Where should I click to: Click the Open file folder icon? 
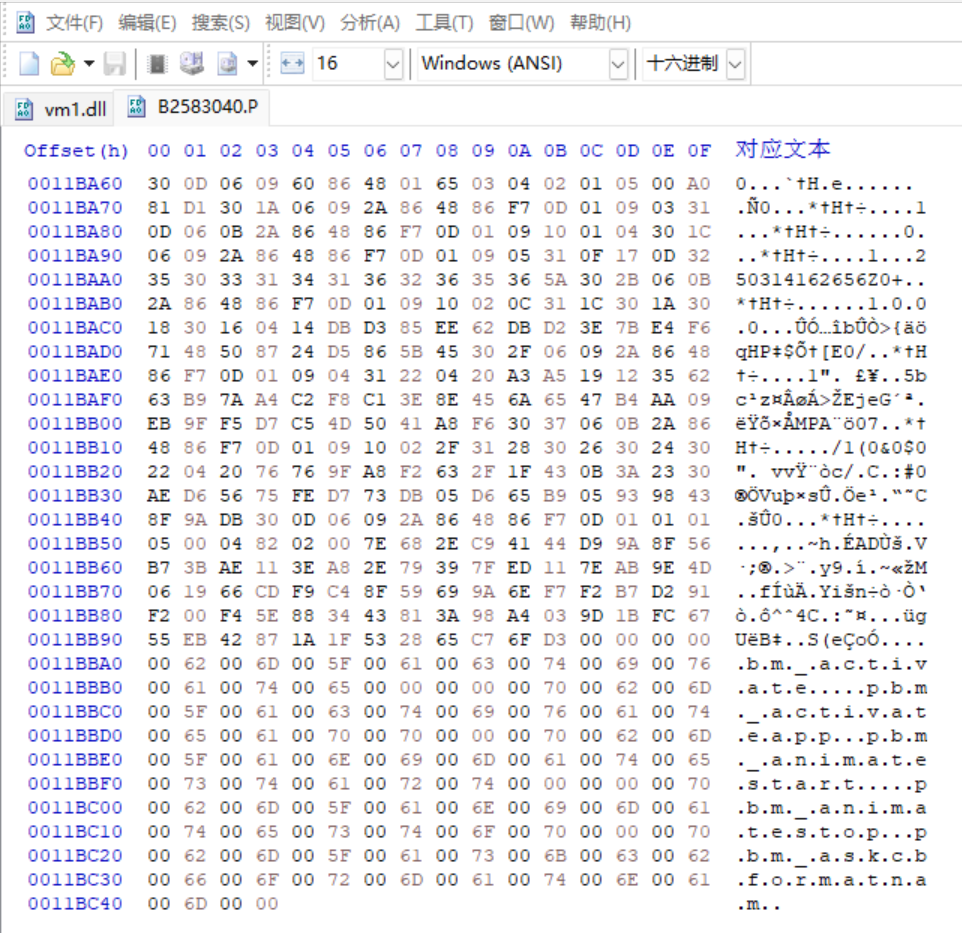click(62, 63)
